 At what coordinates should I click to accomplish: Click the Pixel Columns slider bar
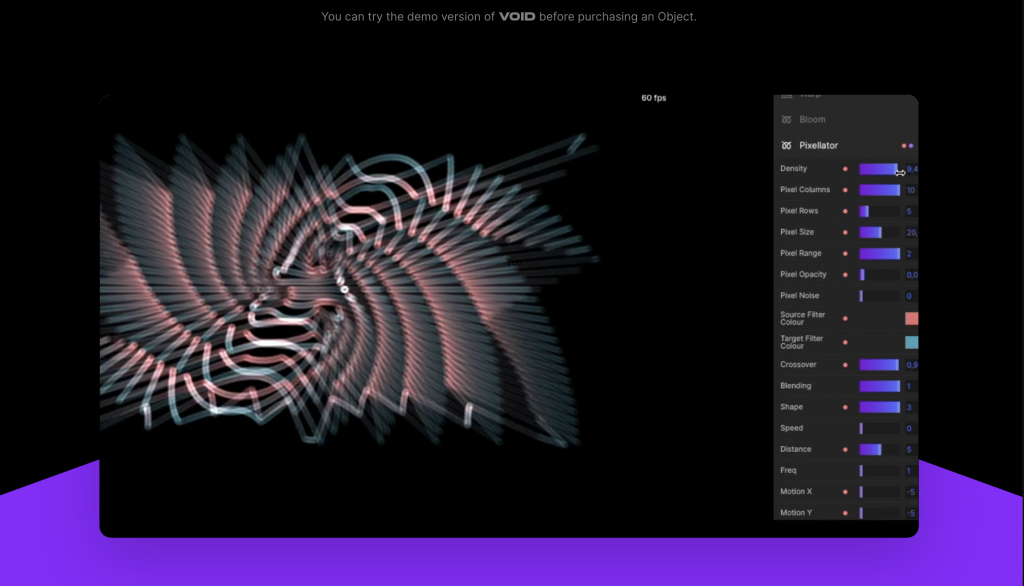click(x=879, y=190)
